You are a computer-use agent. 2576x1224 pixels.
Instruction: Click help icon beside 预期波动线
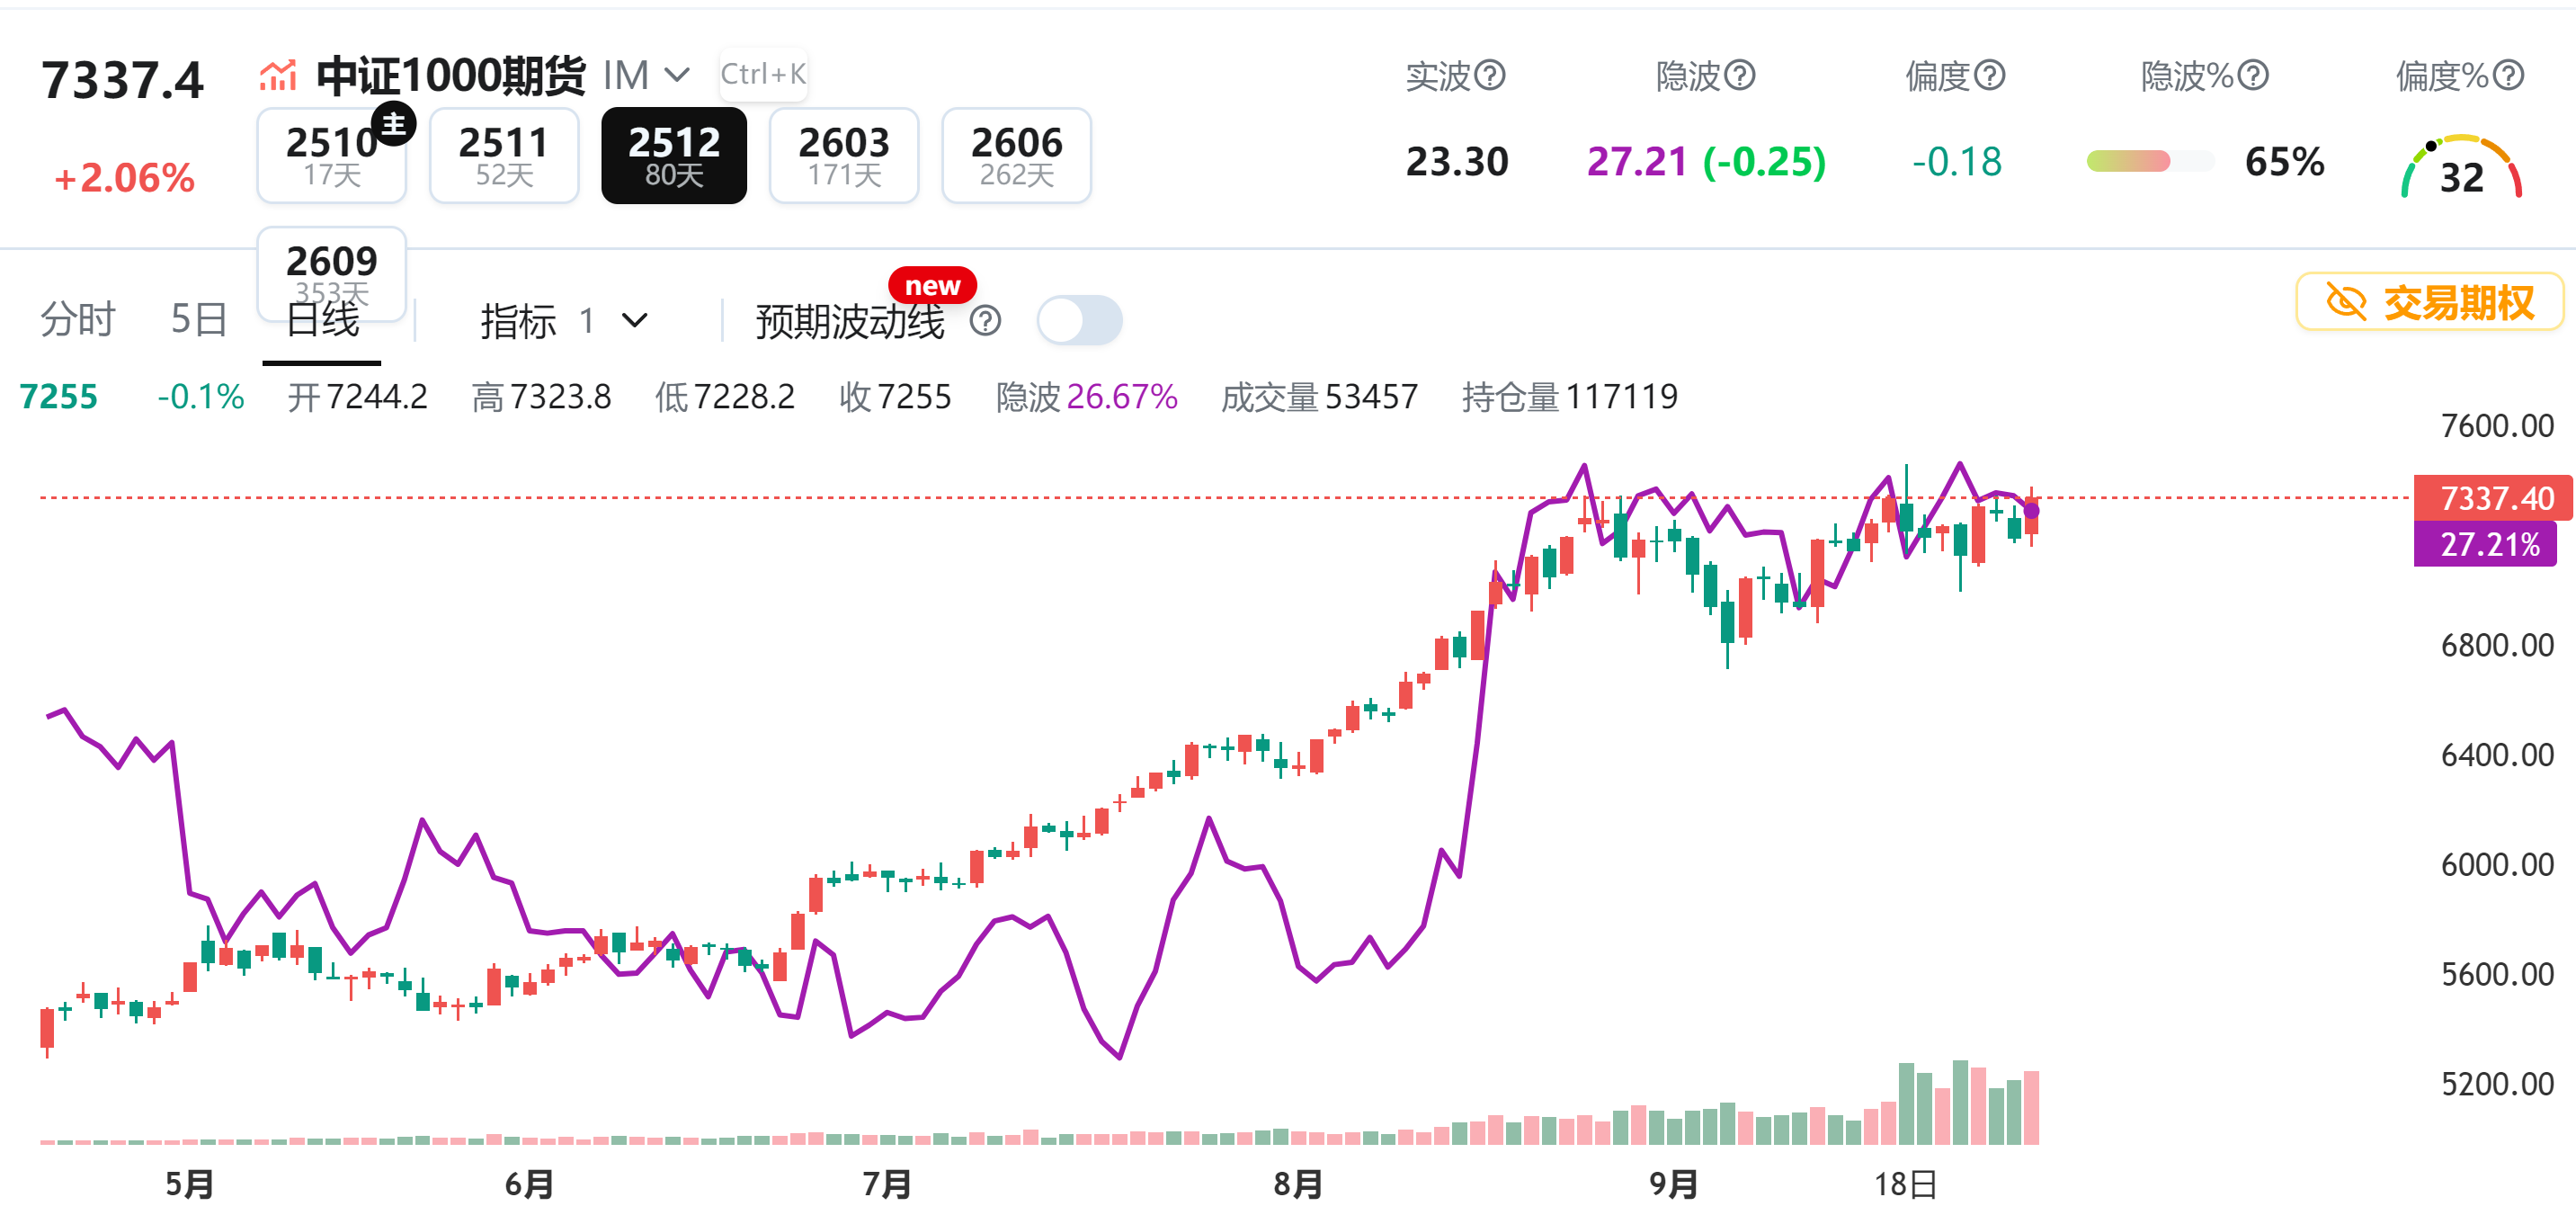click(985, 321)
